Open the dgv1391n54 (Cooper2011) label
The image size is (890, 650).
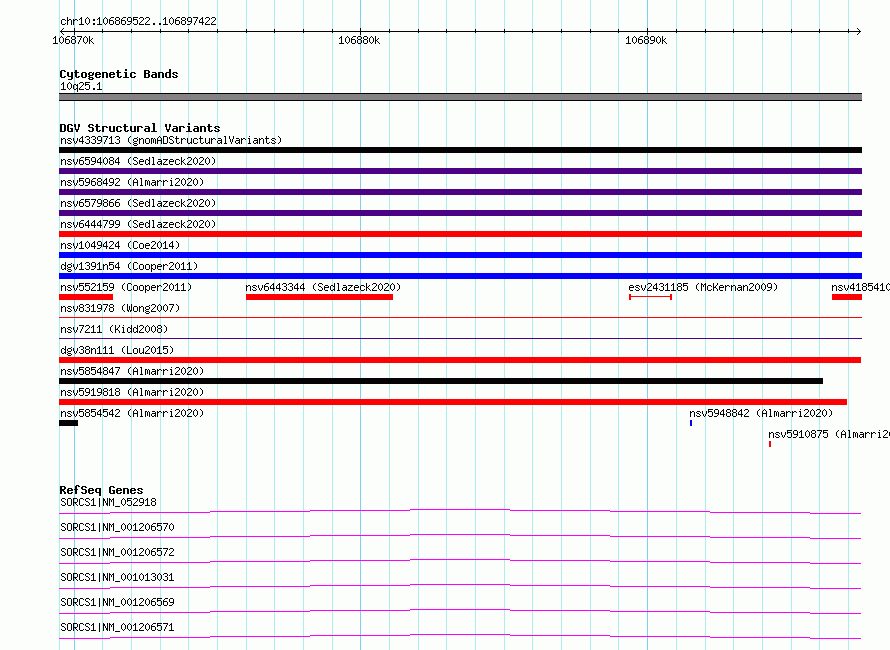tap(129, 266)
